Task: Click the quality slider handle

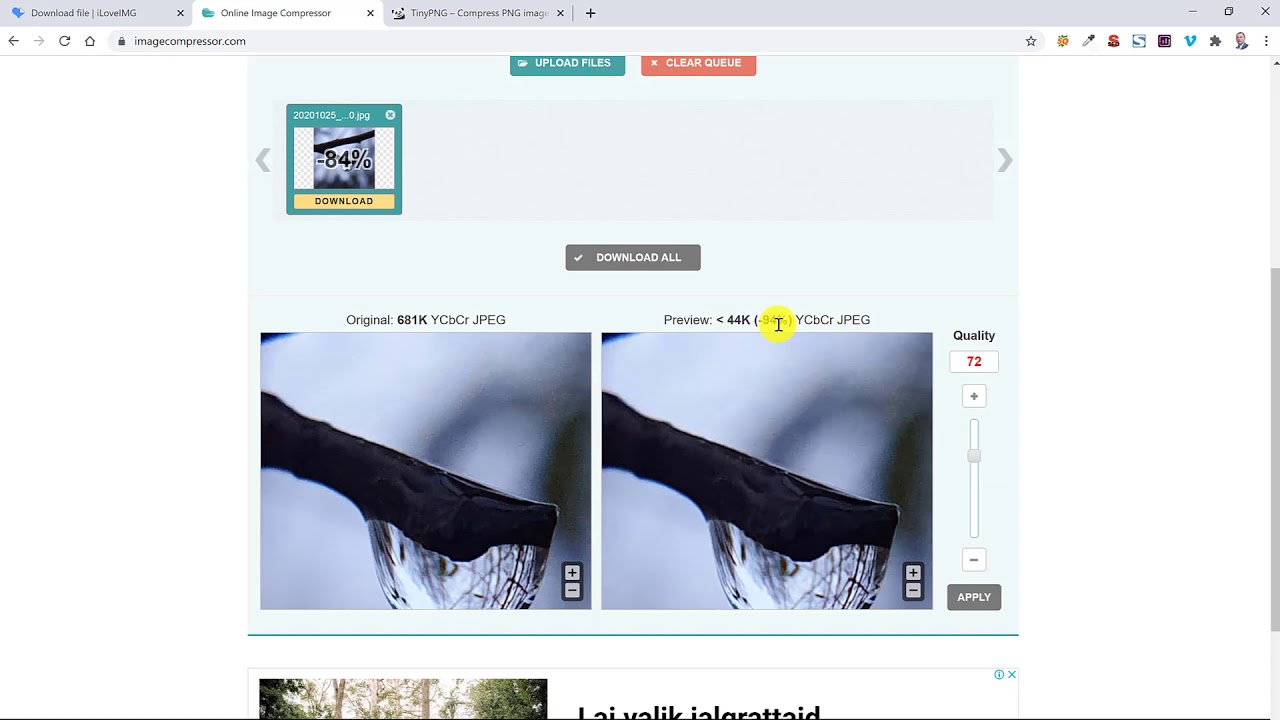Action: (974, 456)
